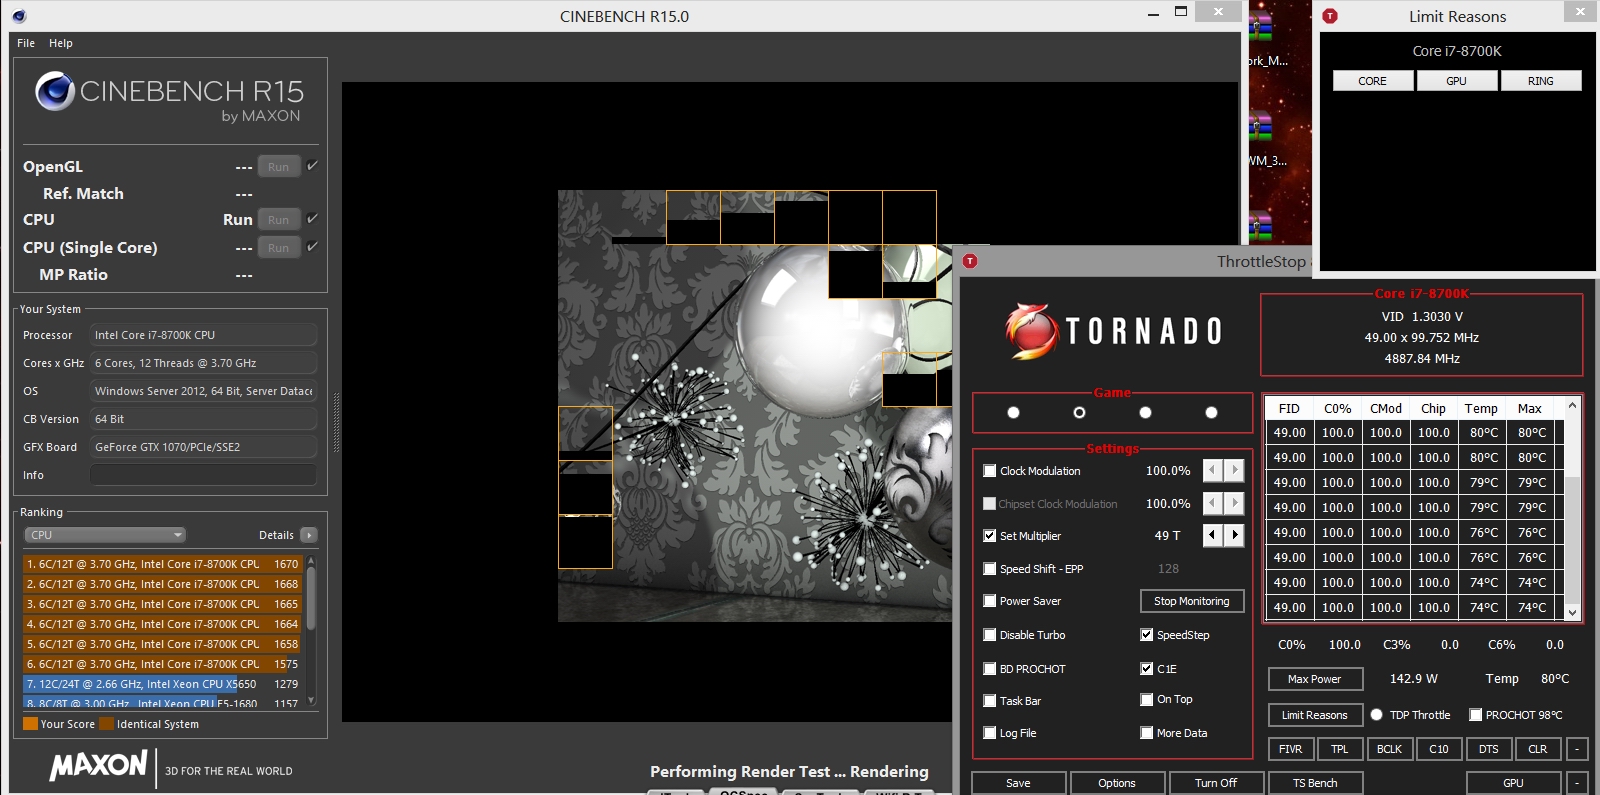The height and width of the screenshot is (795, 1600).
Task: Click the DTS button
Action: click(1489, 749)
